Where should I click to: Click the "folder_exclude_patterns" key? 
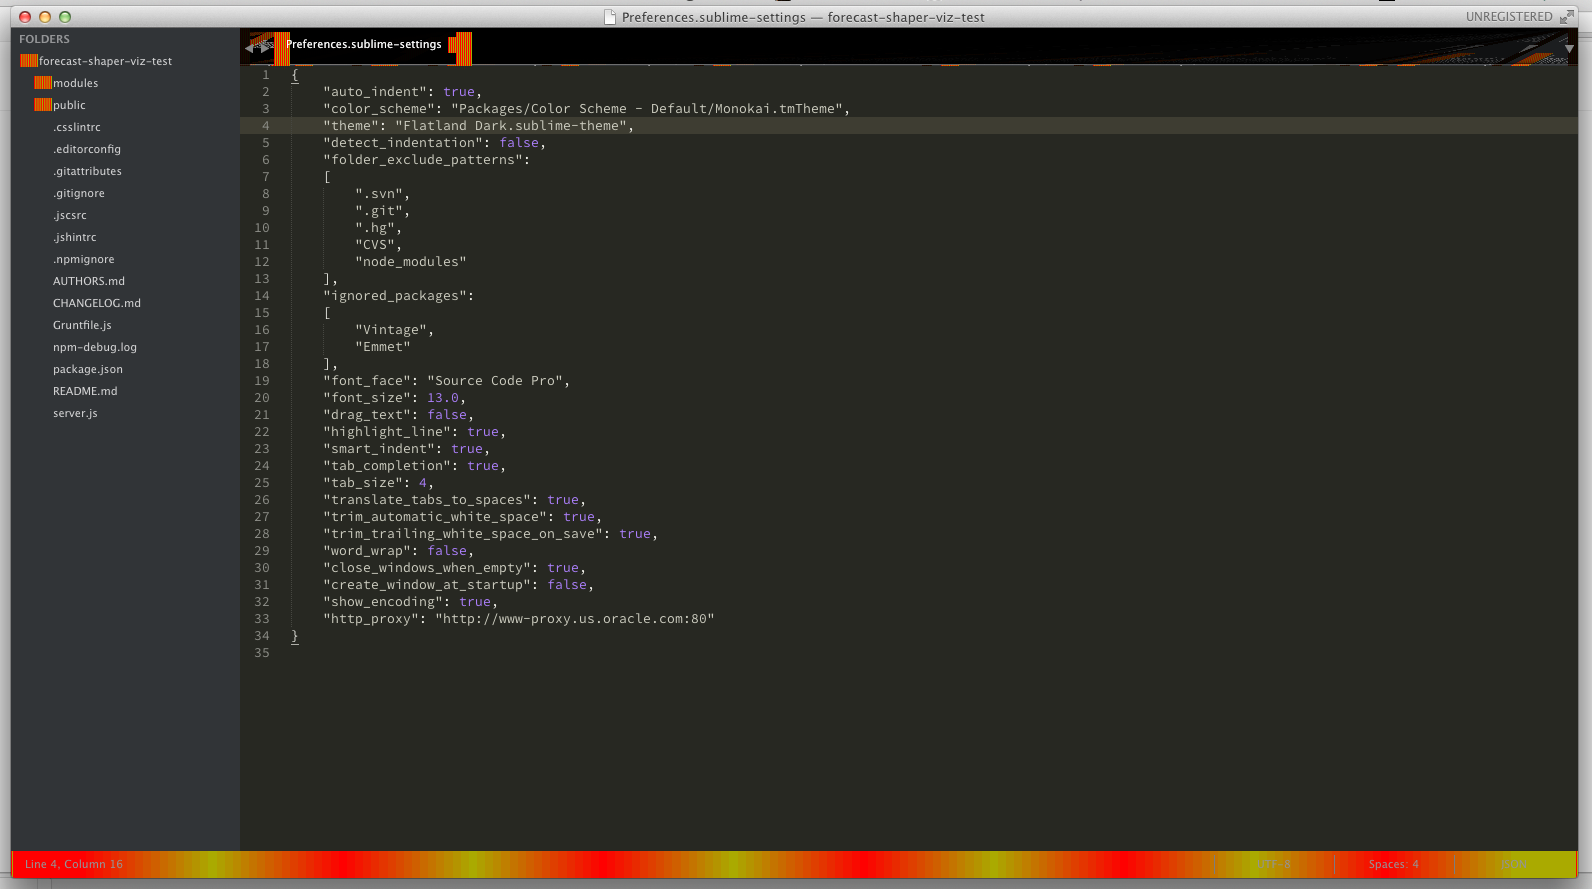423,160
